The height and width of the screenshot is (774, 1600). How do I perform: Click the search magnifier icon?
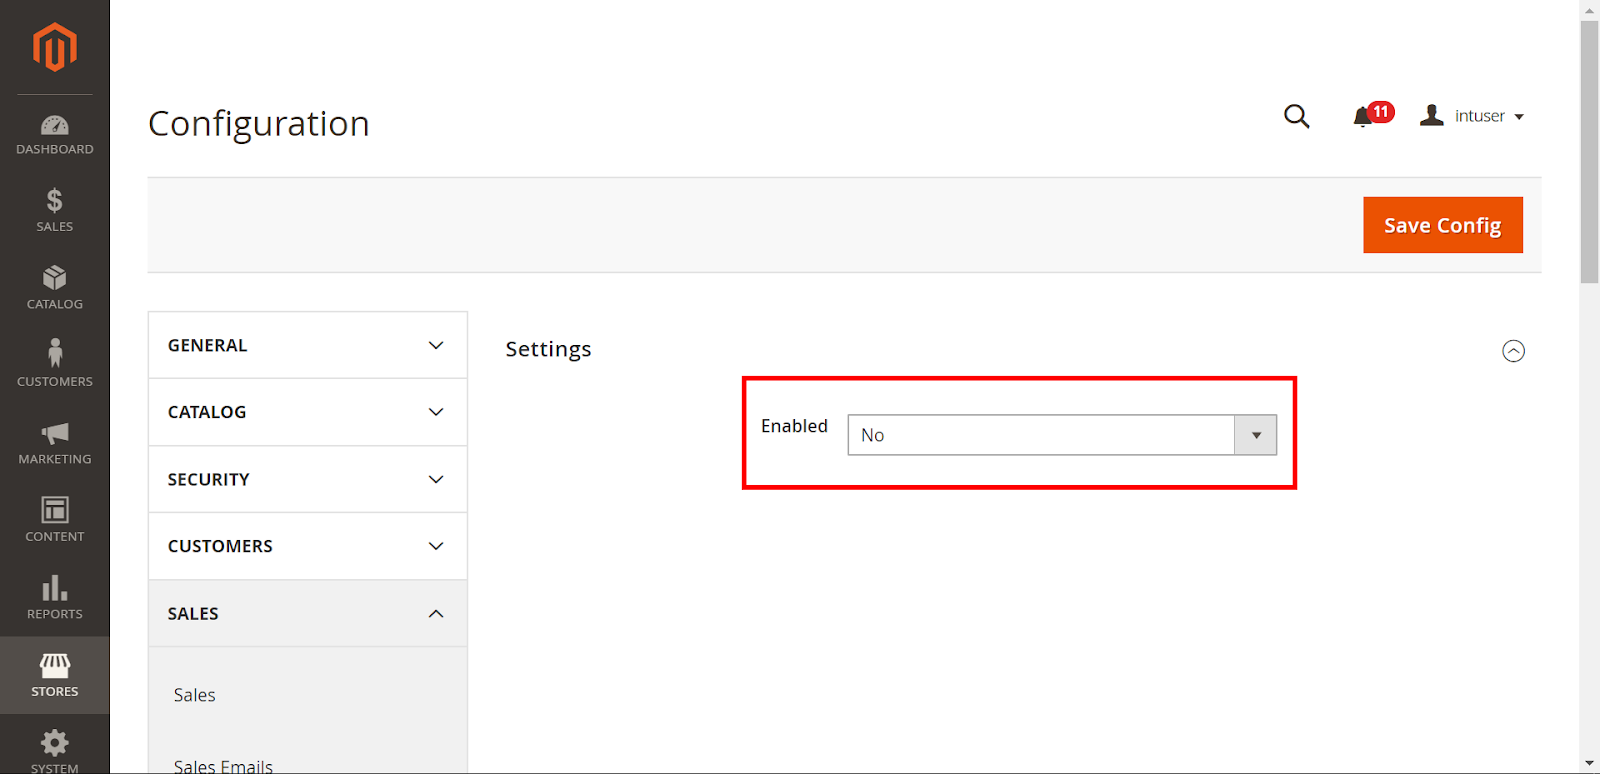click(x=1296, y=116)
